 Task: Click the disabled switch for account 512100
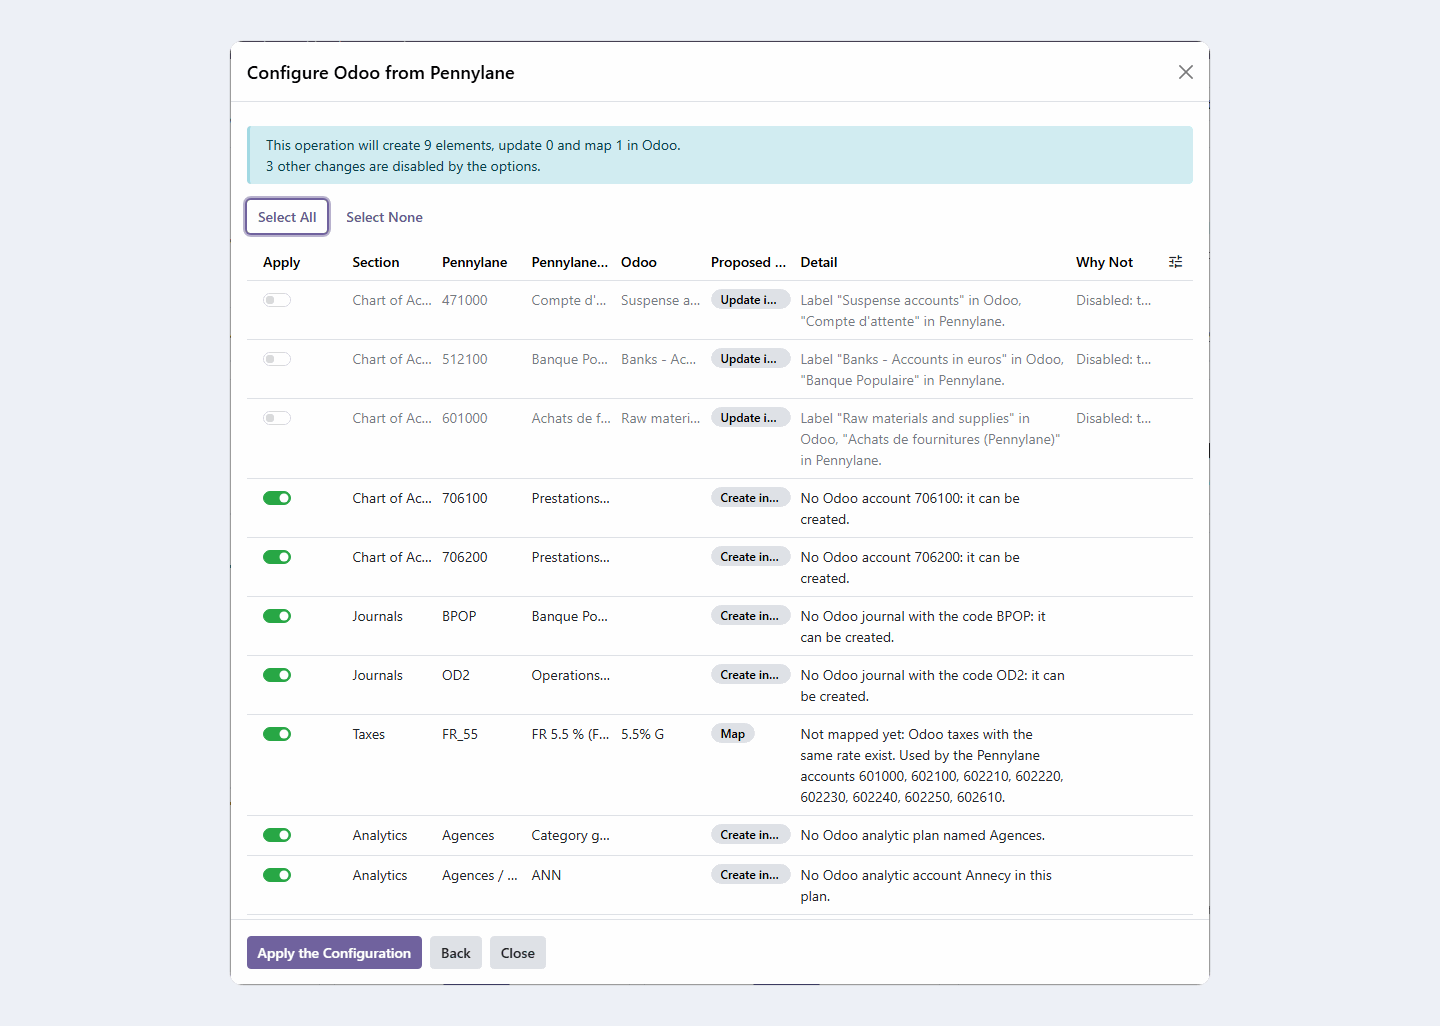tap(277, 359)
